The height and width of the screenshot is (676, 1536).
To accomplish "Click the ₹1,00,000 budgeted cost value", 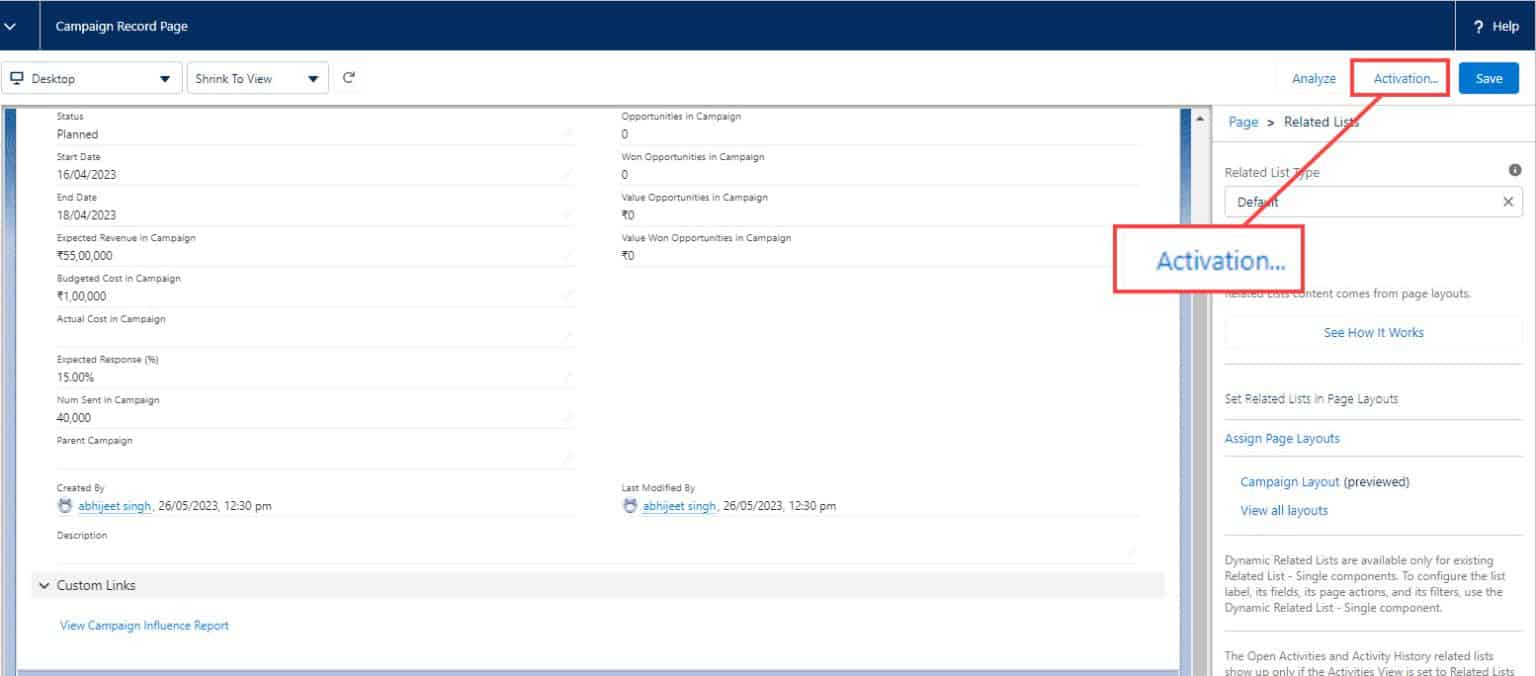I will (82, 296).
